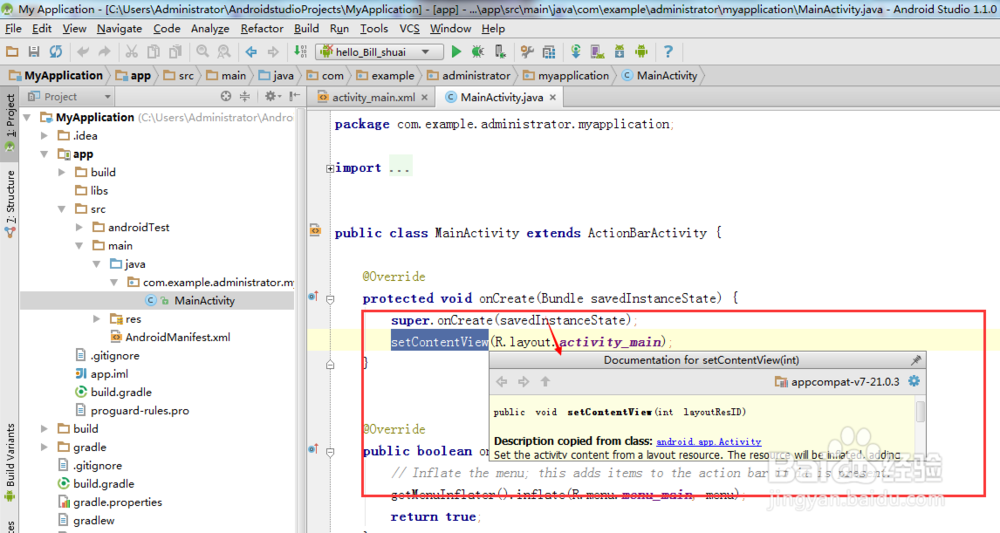The width and height of the screenshot is (1000, 533).
Task: Open Project Structure icon
Action: pyautogui.click(x=548, y=52)
